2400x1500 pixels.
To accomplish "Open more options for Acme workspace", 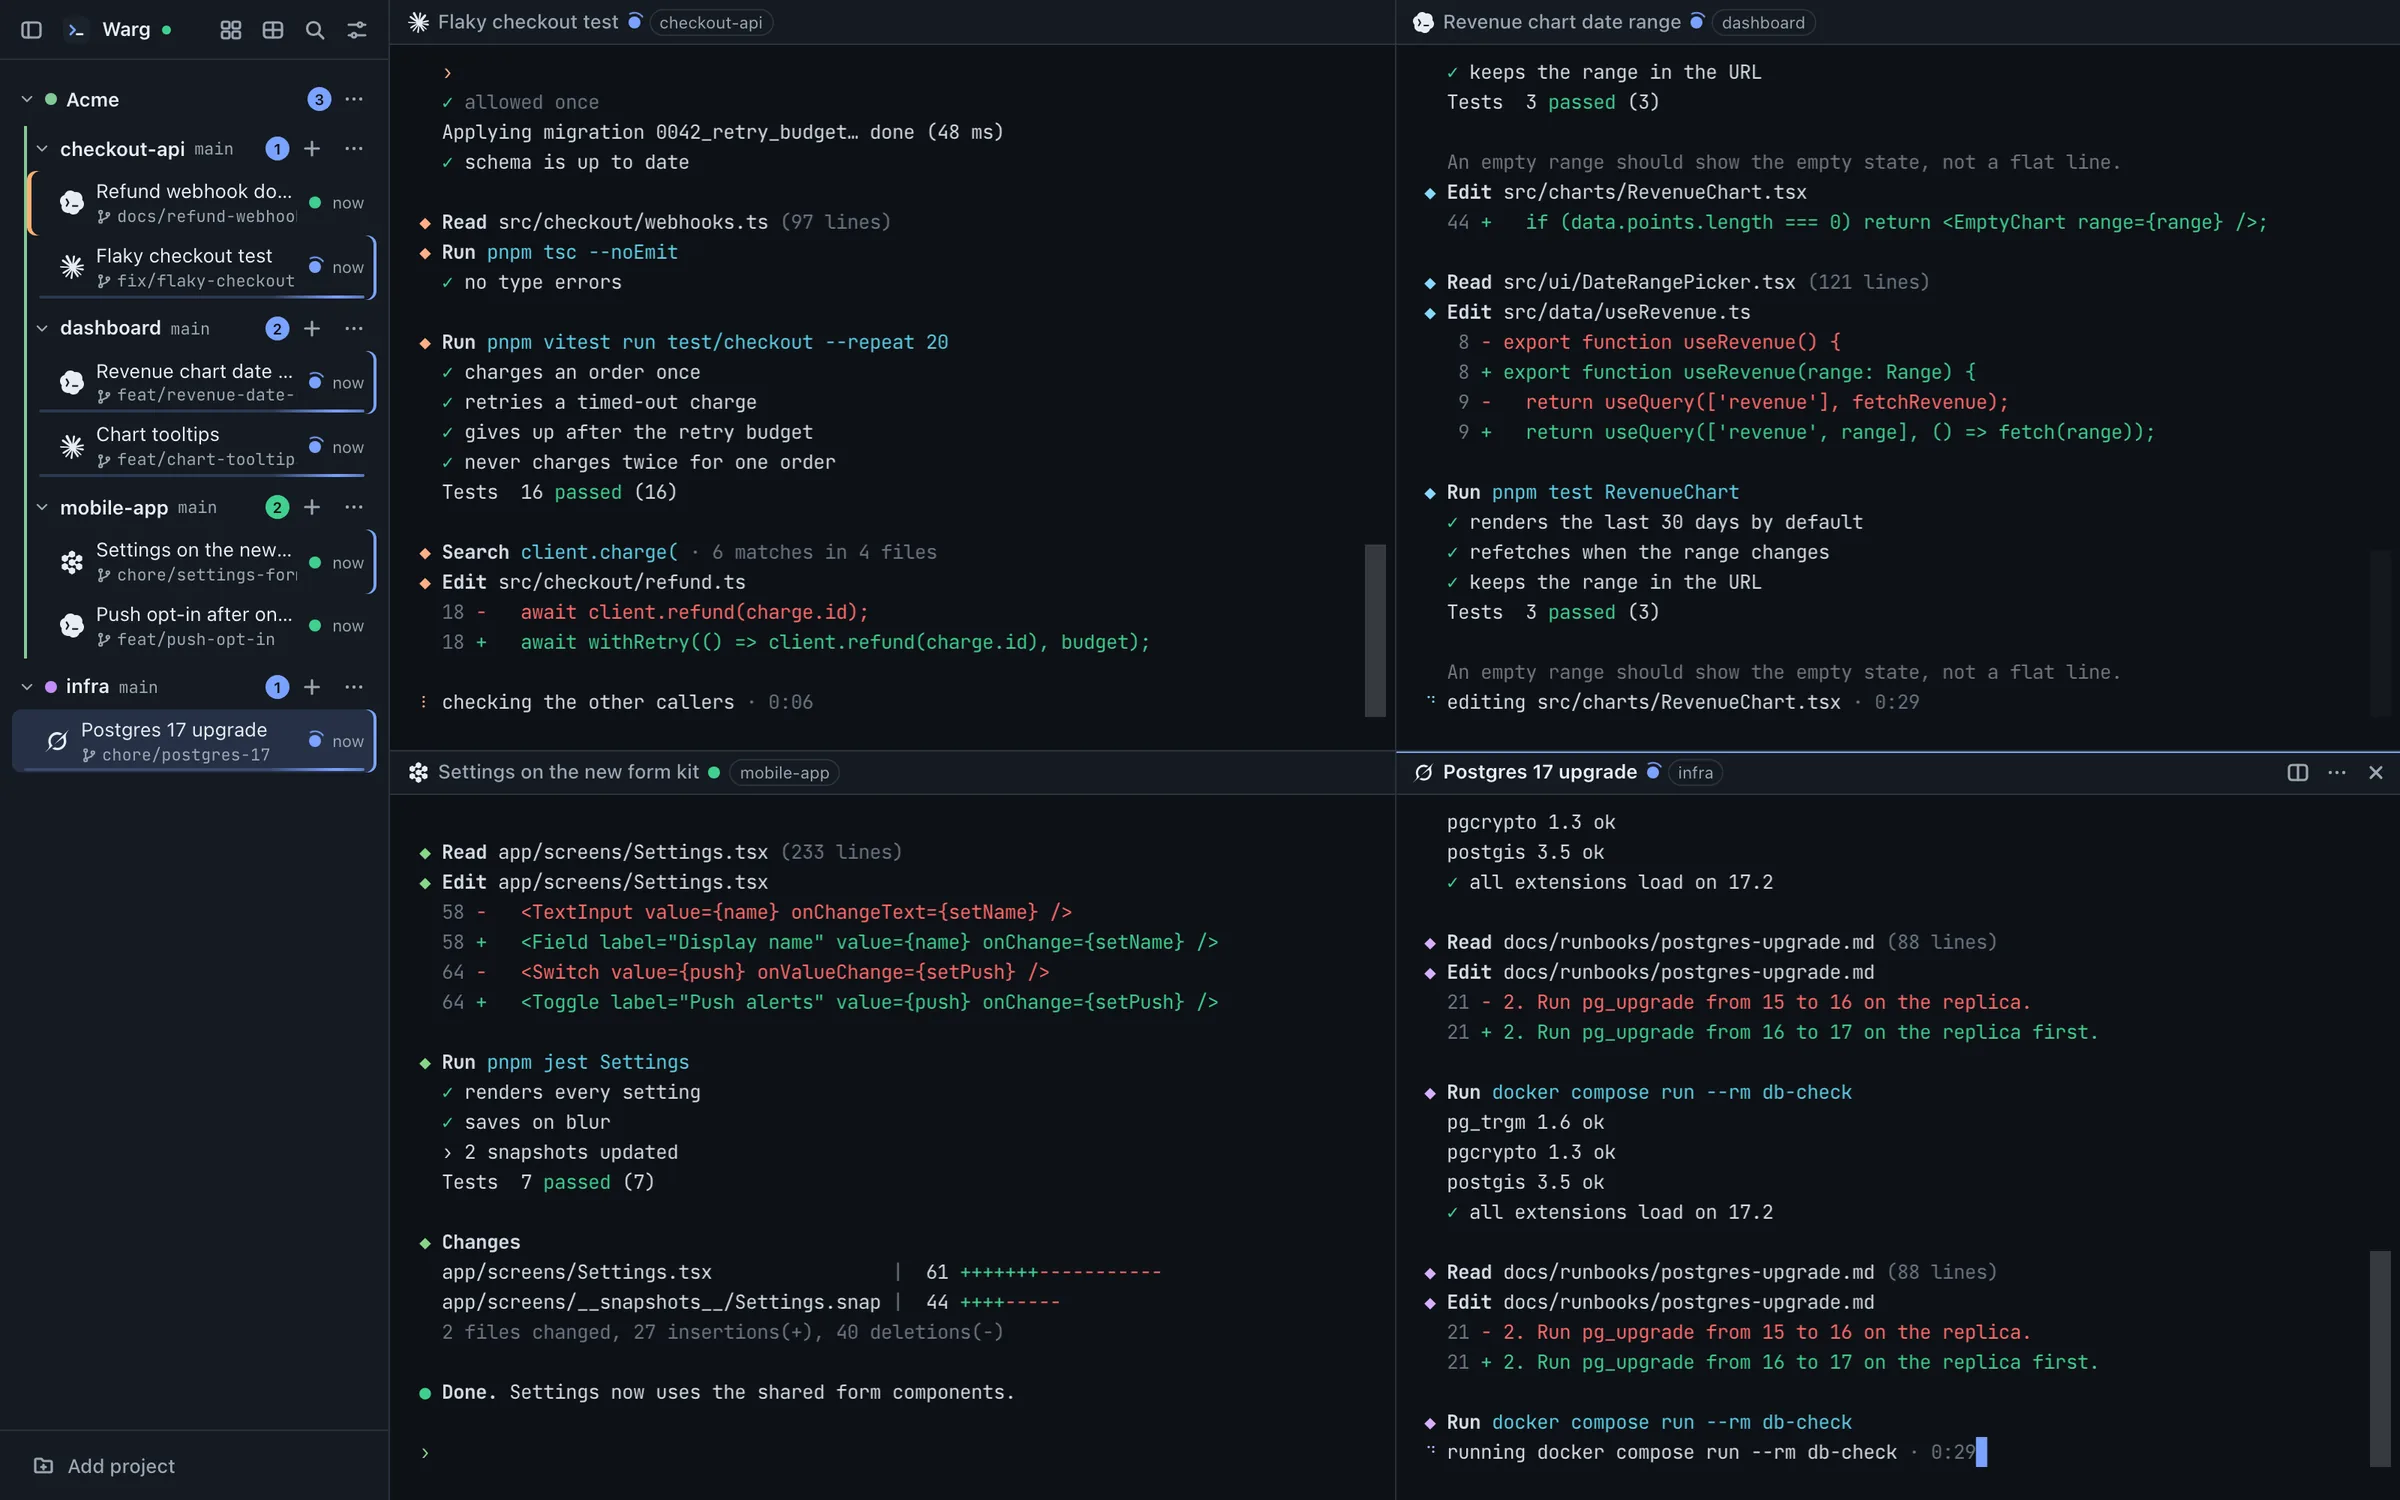I will click(x=354, y=99).
